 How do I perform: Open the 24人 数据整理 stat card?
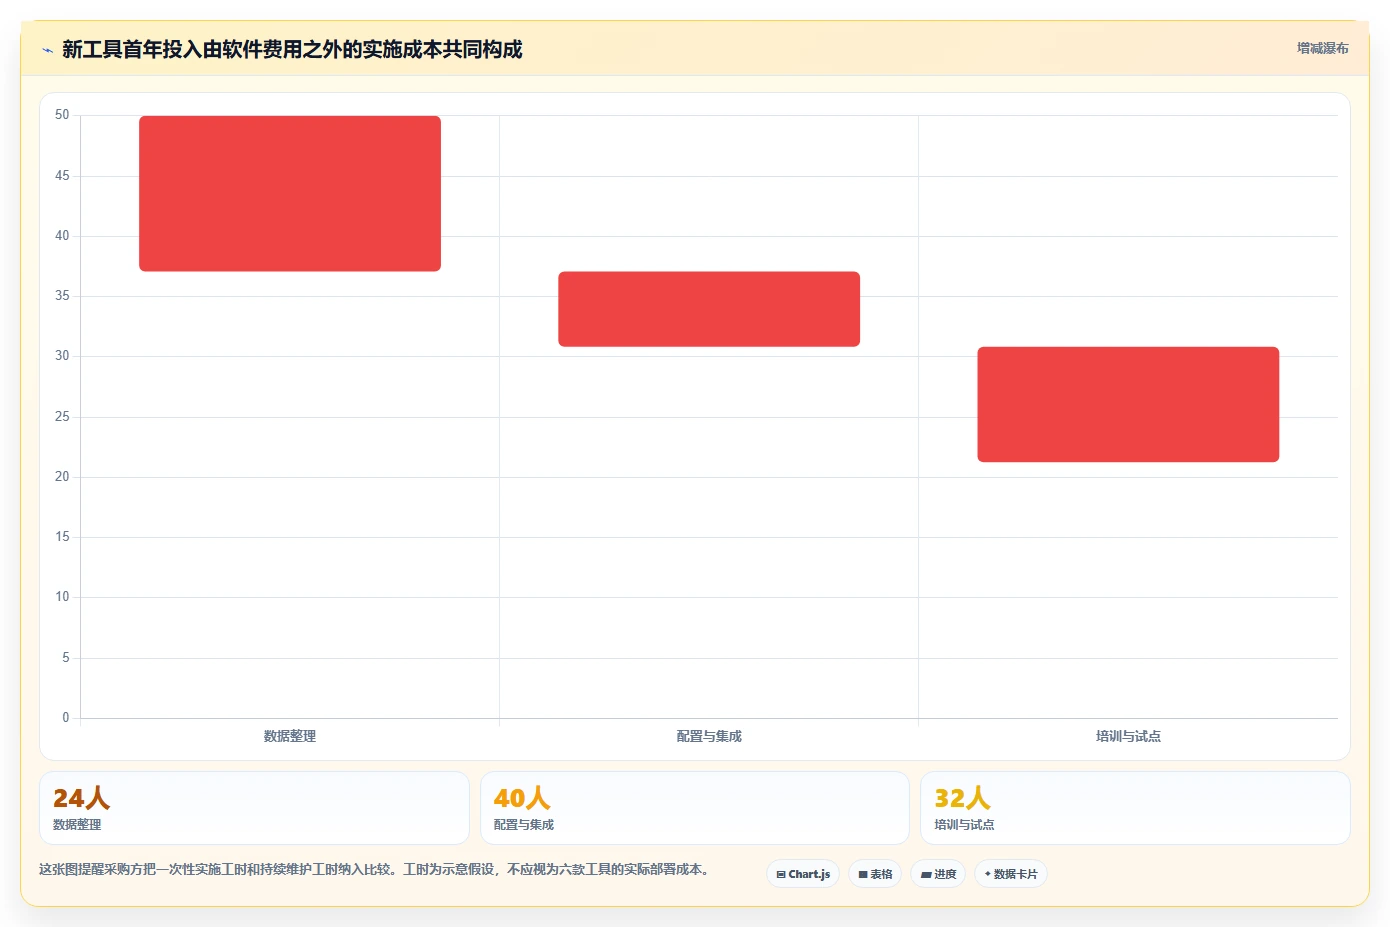pos(254,808)
